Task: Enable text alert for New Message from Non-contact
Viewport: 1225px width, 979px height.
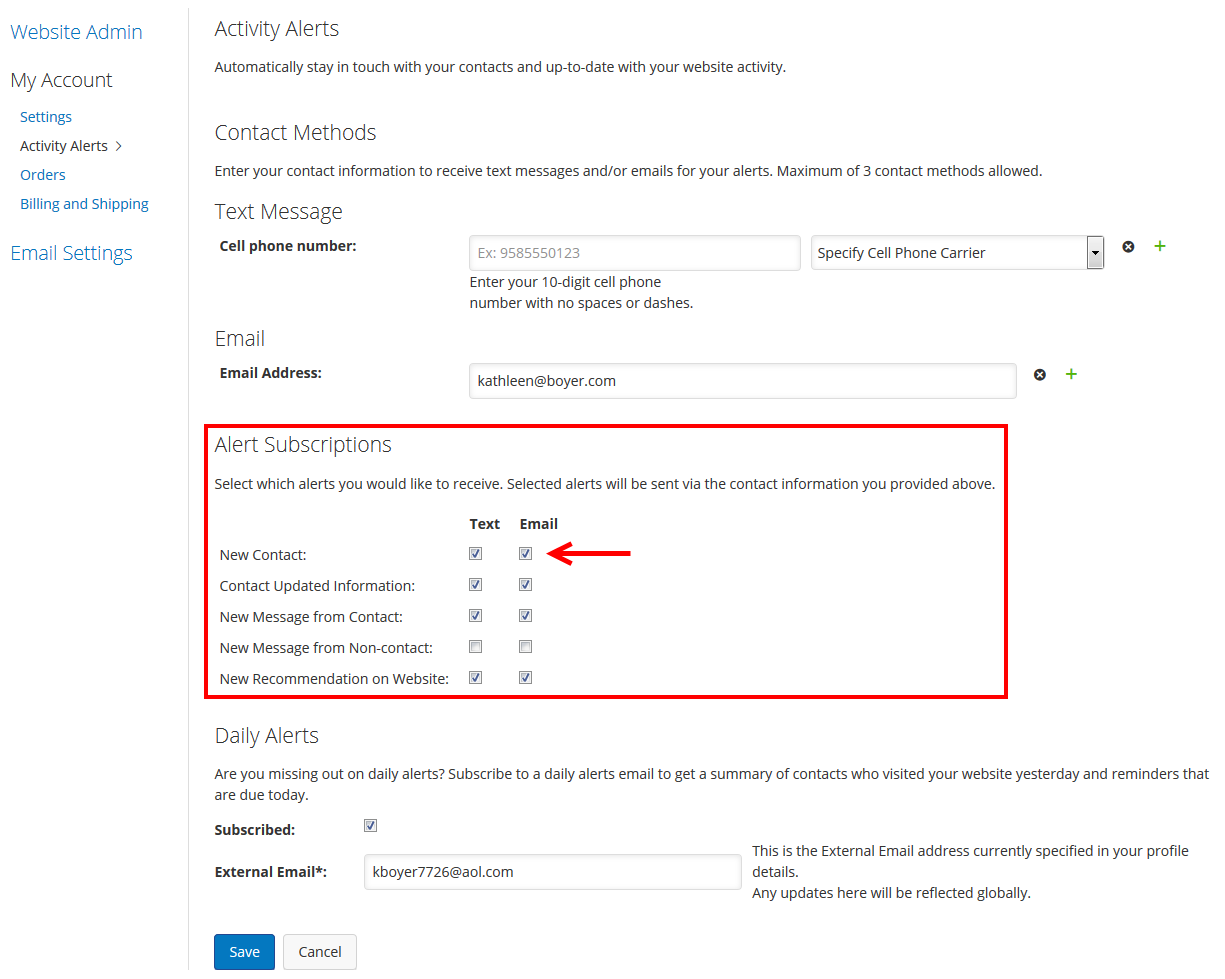Action: click(x=476, y=647)
